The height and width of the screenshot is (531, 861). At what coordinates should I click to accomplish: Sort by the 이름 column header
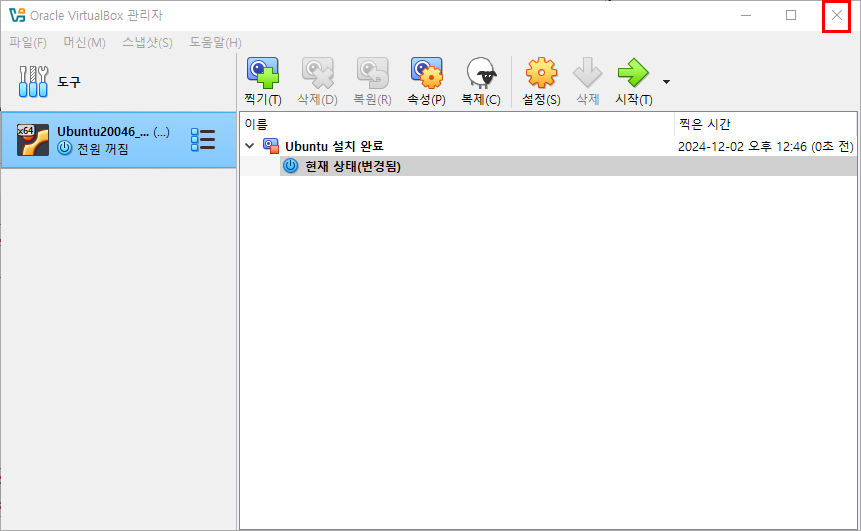[457, 124]
